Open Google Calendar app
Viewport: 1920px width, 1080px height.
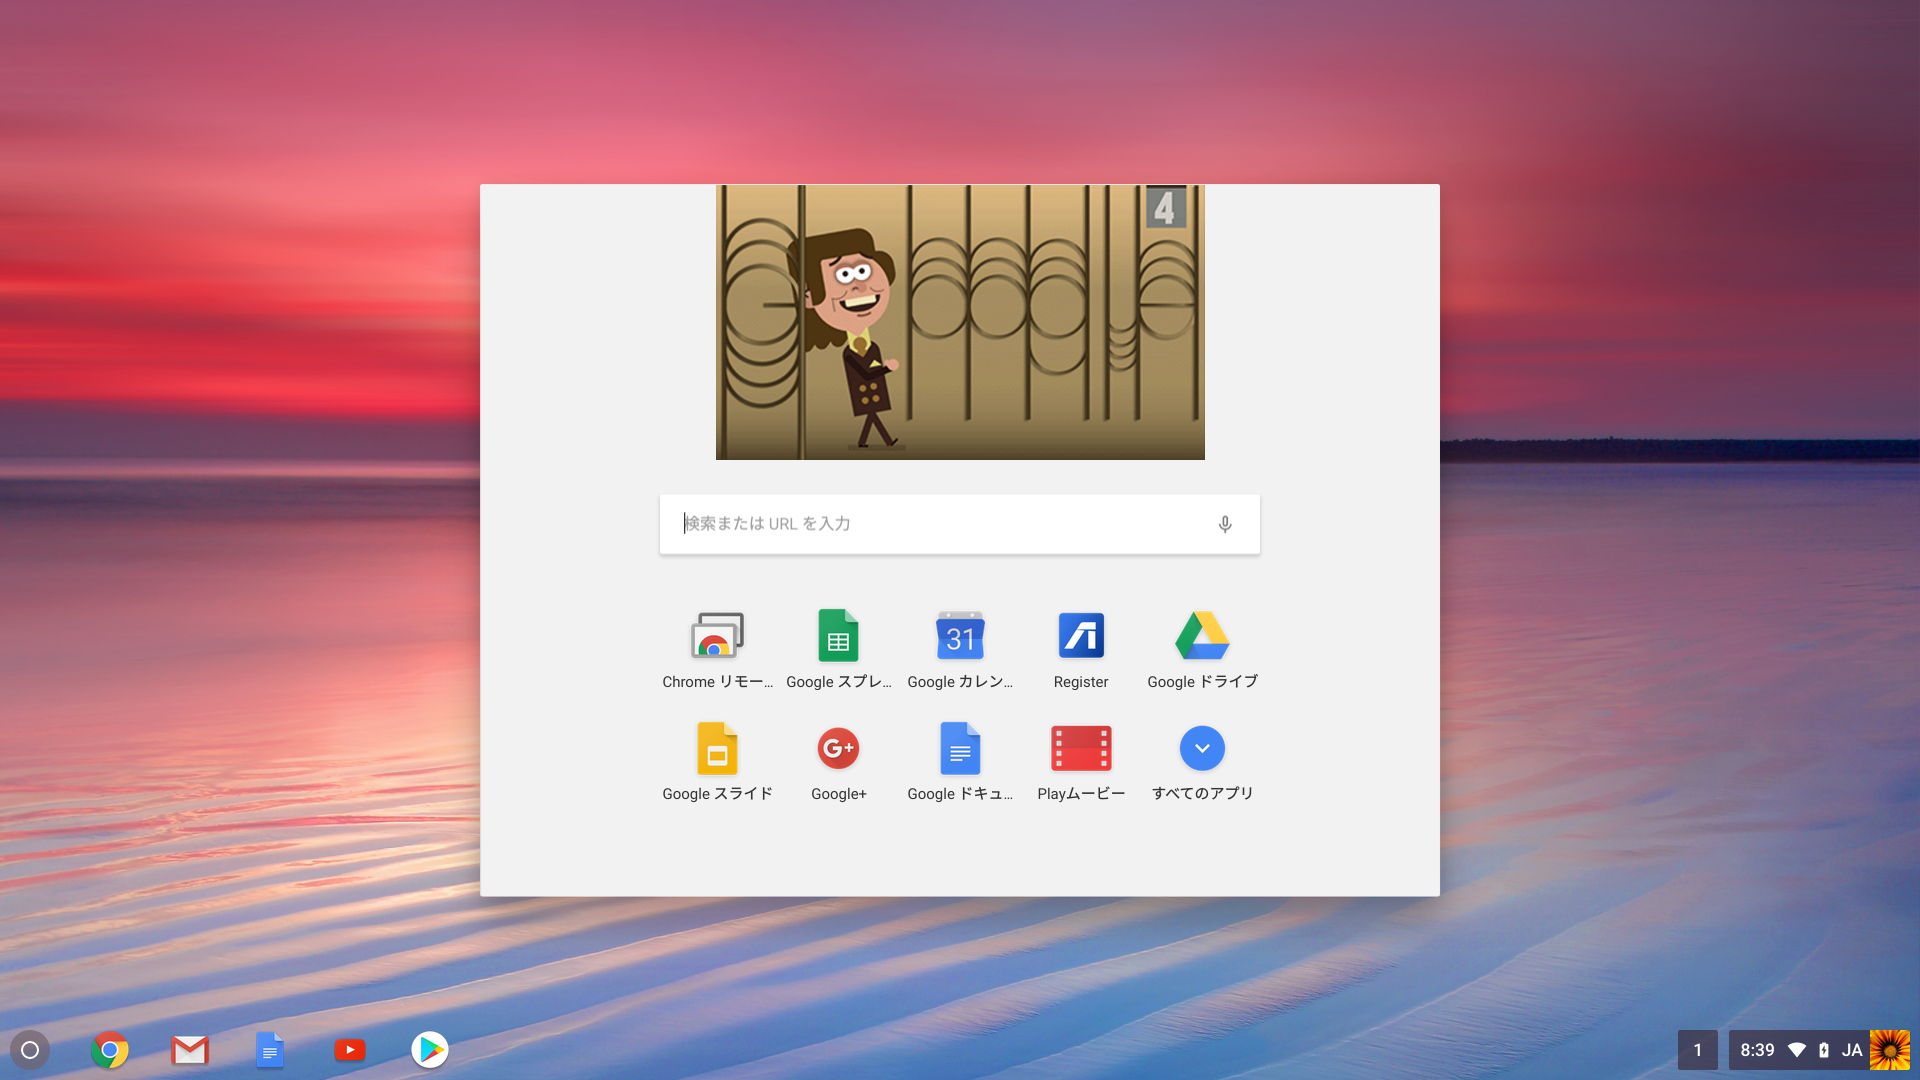coord(960,637)
